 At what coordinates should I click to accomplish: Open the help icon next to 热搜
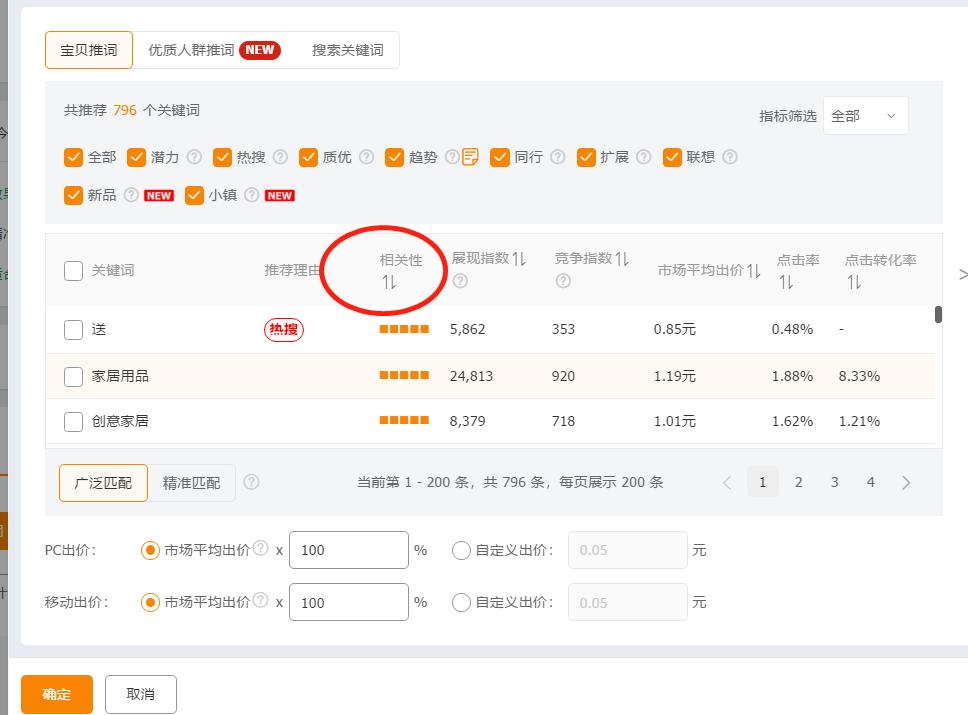point(280,157)
